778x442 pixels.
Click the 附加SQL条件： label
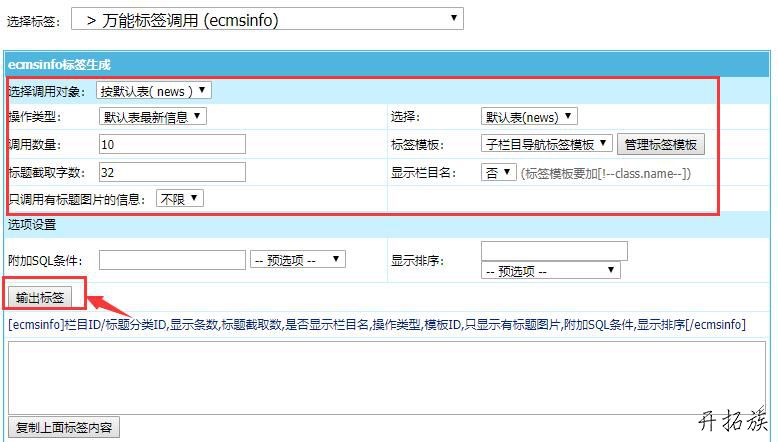45,260
